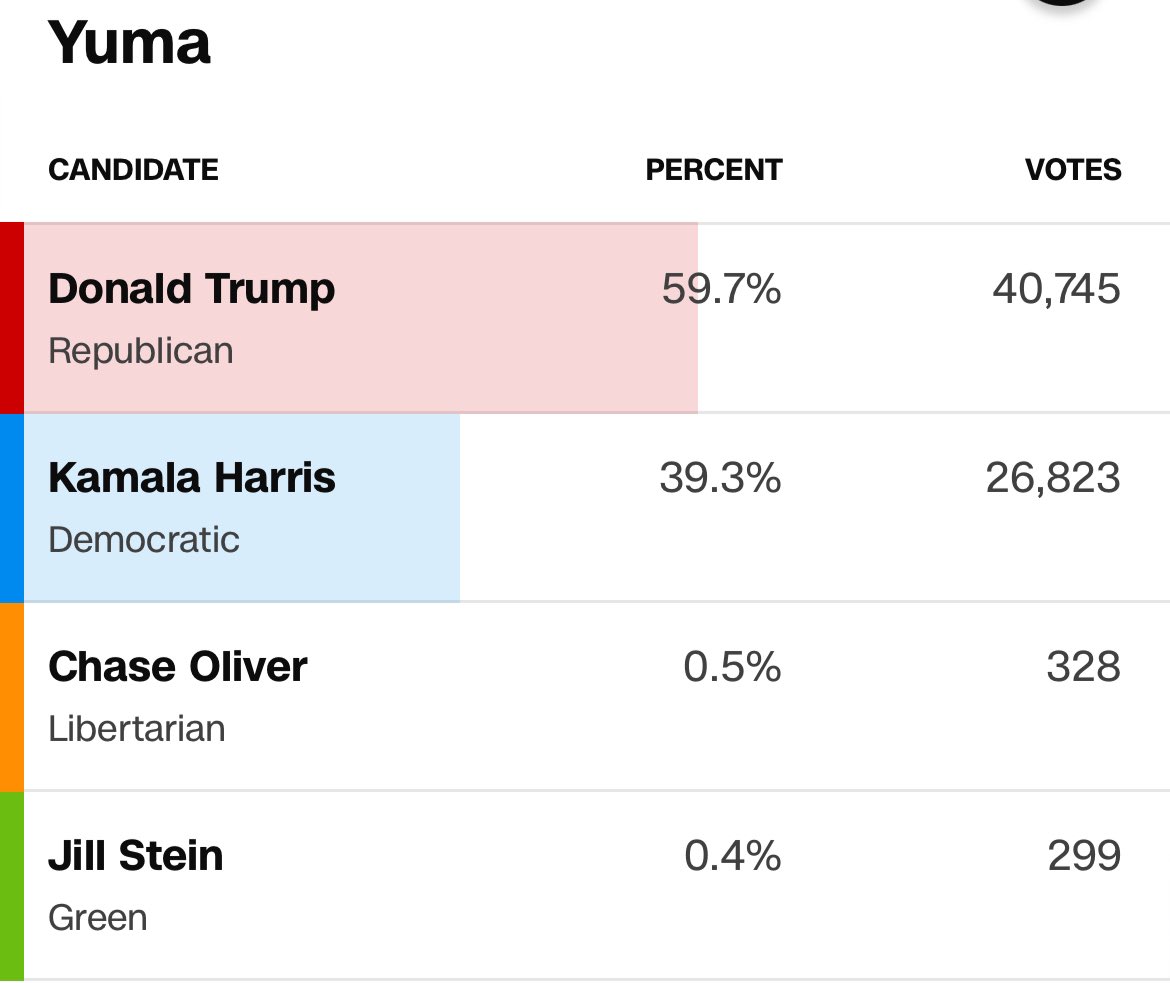Click the PERCENT column header
Image resolution: width=1170 pixels, height=983 pixels.
(x=713, y=170)
